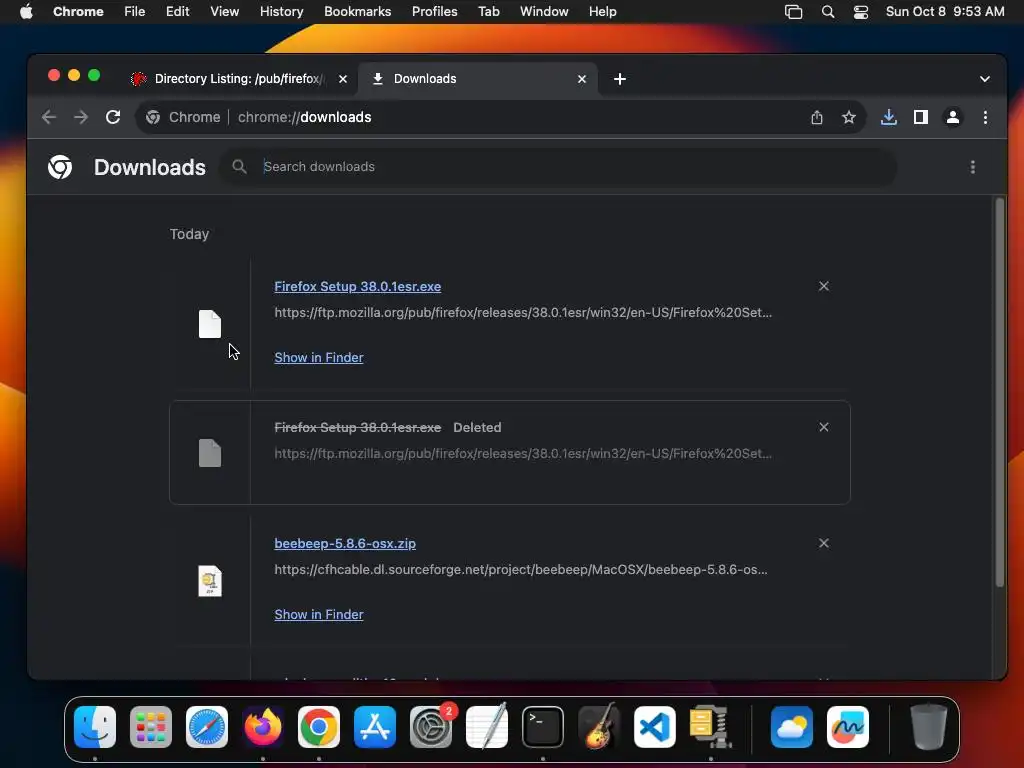Close the Downloads tab
This screenshot has width=1024, height=768.
coord(582,78)
